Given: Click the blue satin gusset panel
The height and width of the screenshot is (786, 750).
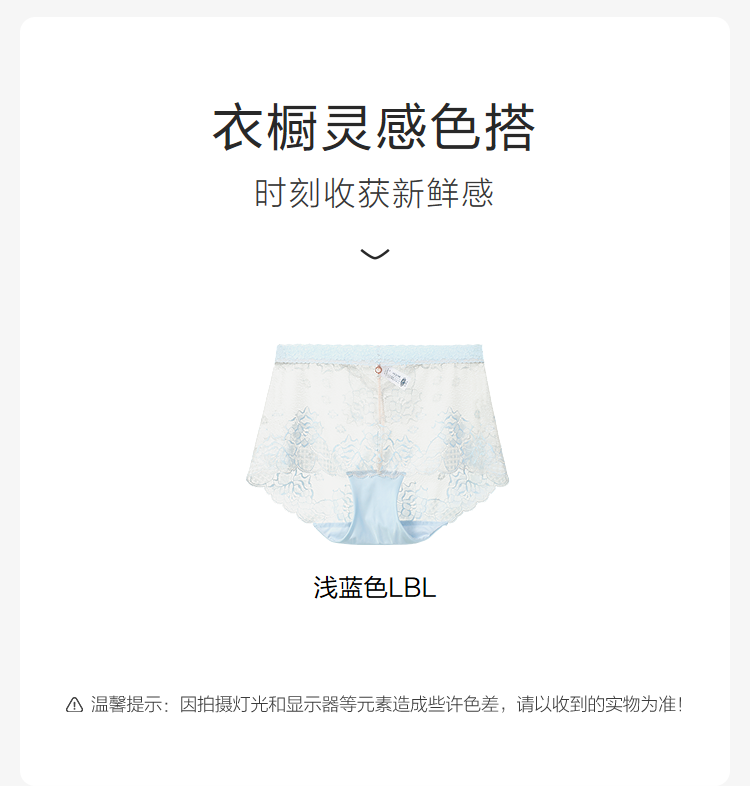Looking at the screenshot, I should coord(376,506).
